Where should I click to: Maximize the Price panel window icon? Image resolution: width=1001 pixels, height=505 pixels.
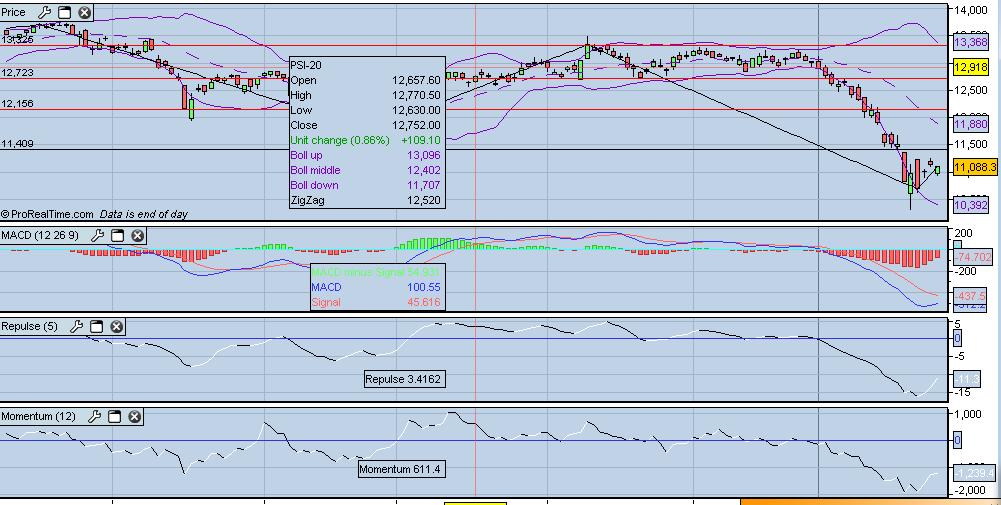coord(64,12)
